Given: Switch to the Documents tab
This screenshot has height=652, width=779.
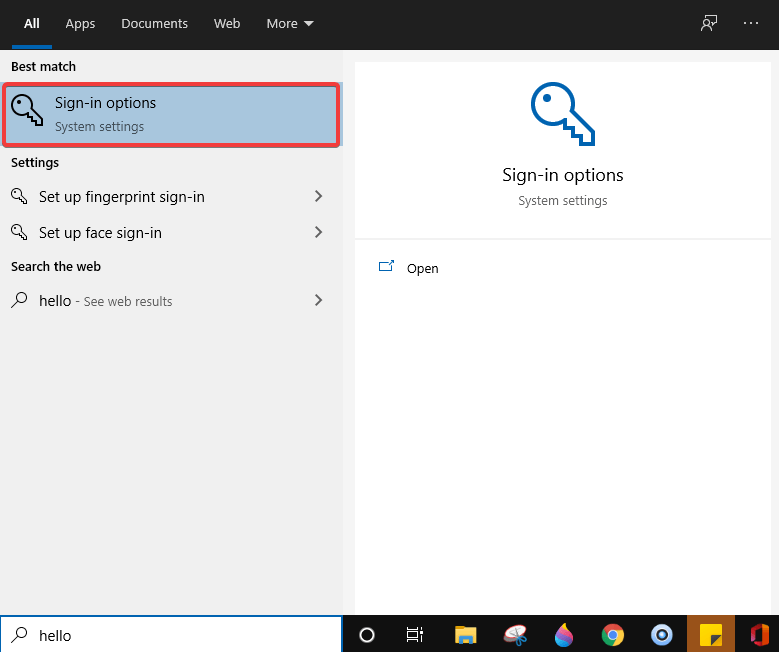Looking at the screenshot, I should click(154, 23).
